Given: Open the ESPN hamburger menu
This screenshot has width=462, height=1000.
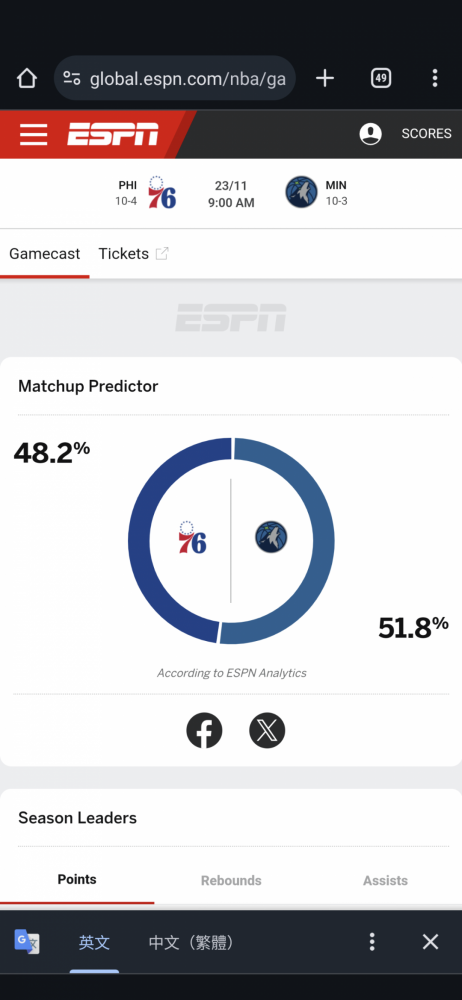Looking at the screenshot, I should pos(33,135).
